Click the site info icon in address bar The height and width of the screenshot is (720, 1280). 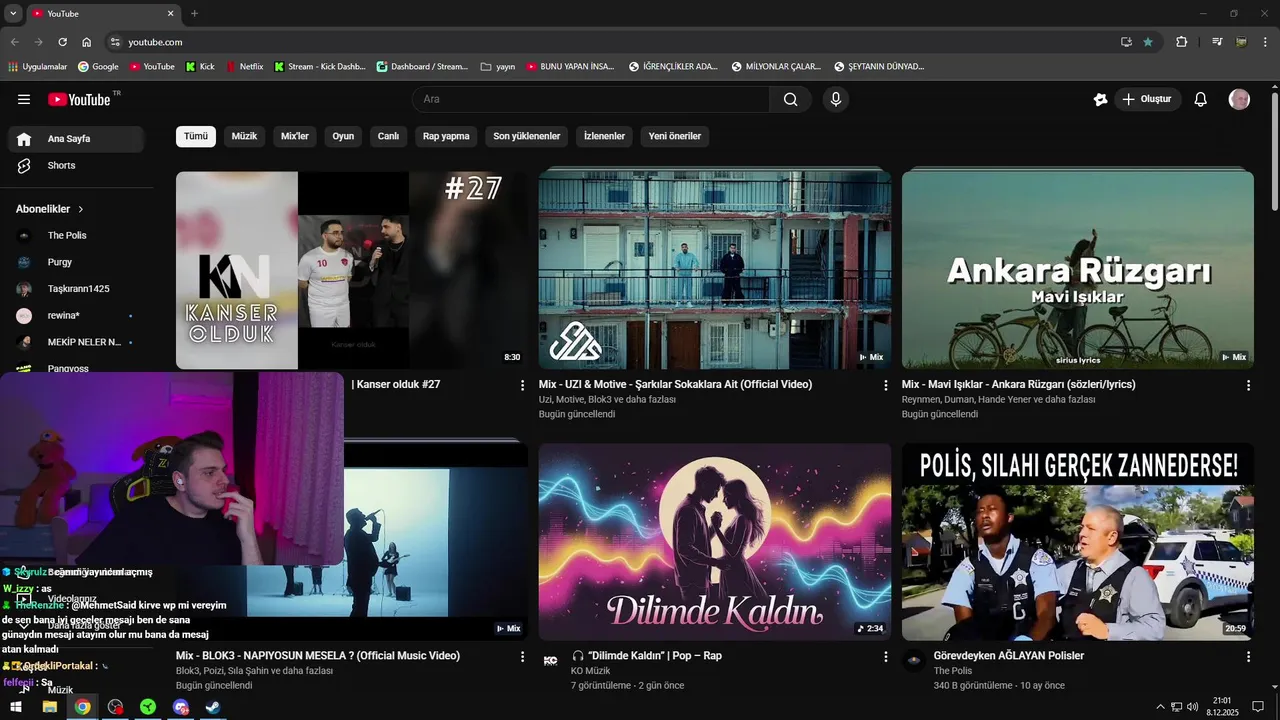point(115,42)
